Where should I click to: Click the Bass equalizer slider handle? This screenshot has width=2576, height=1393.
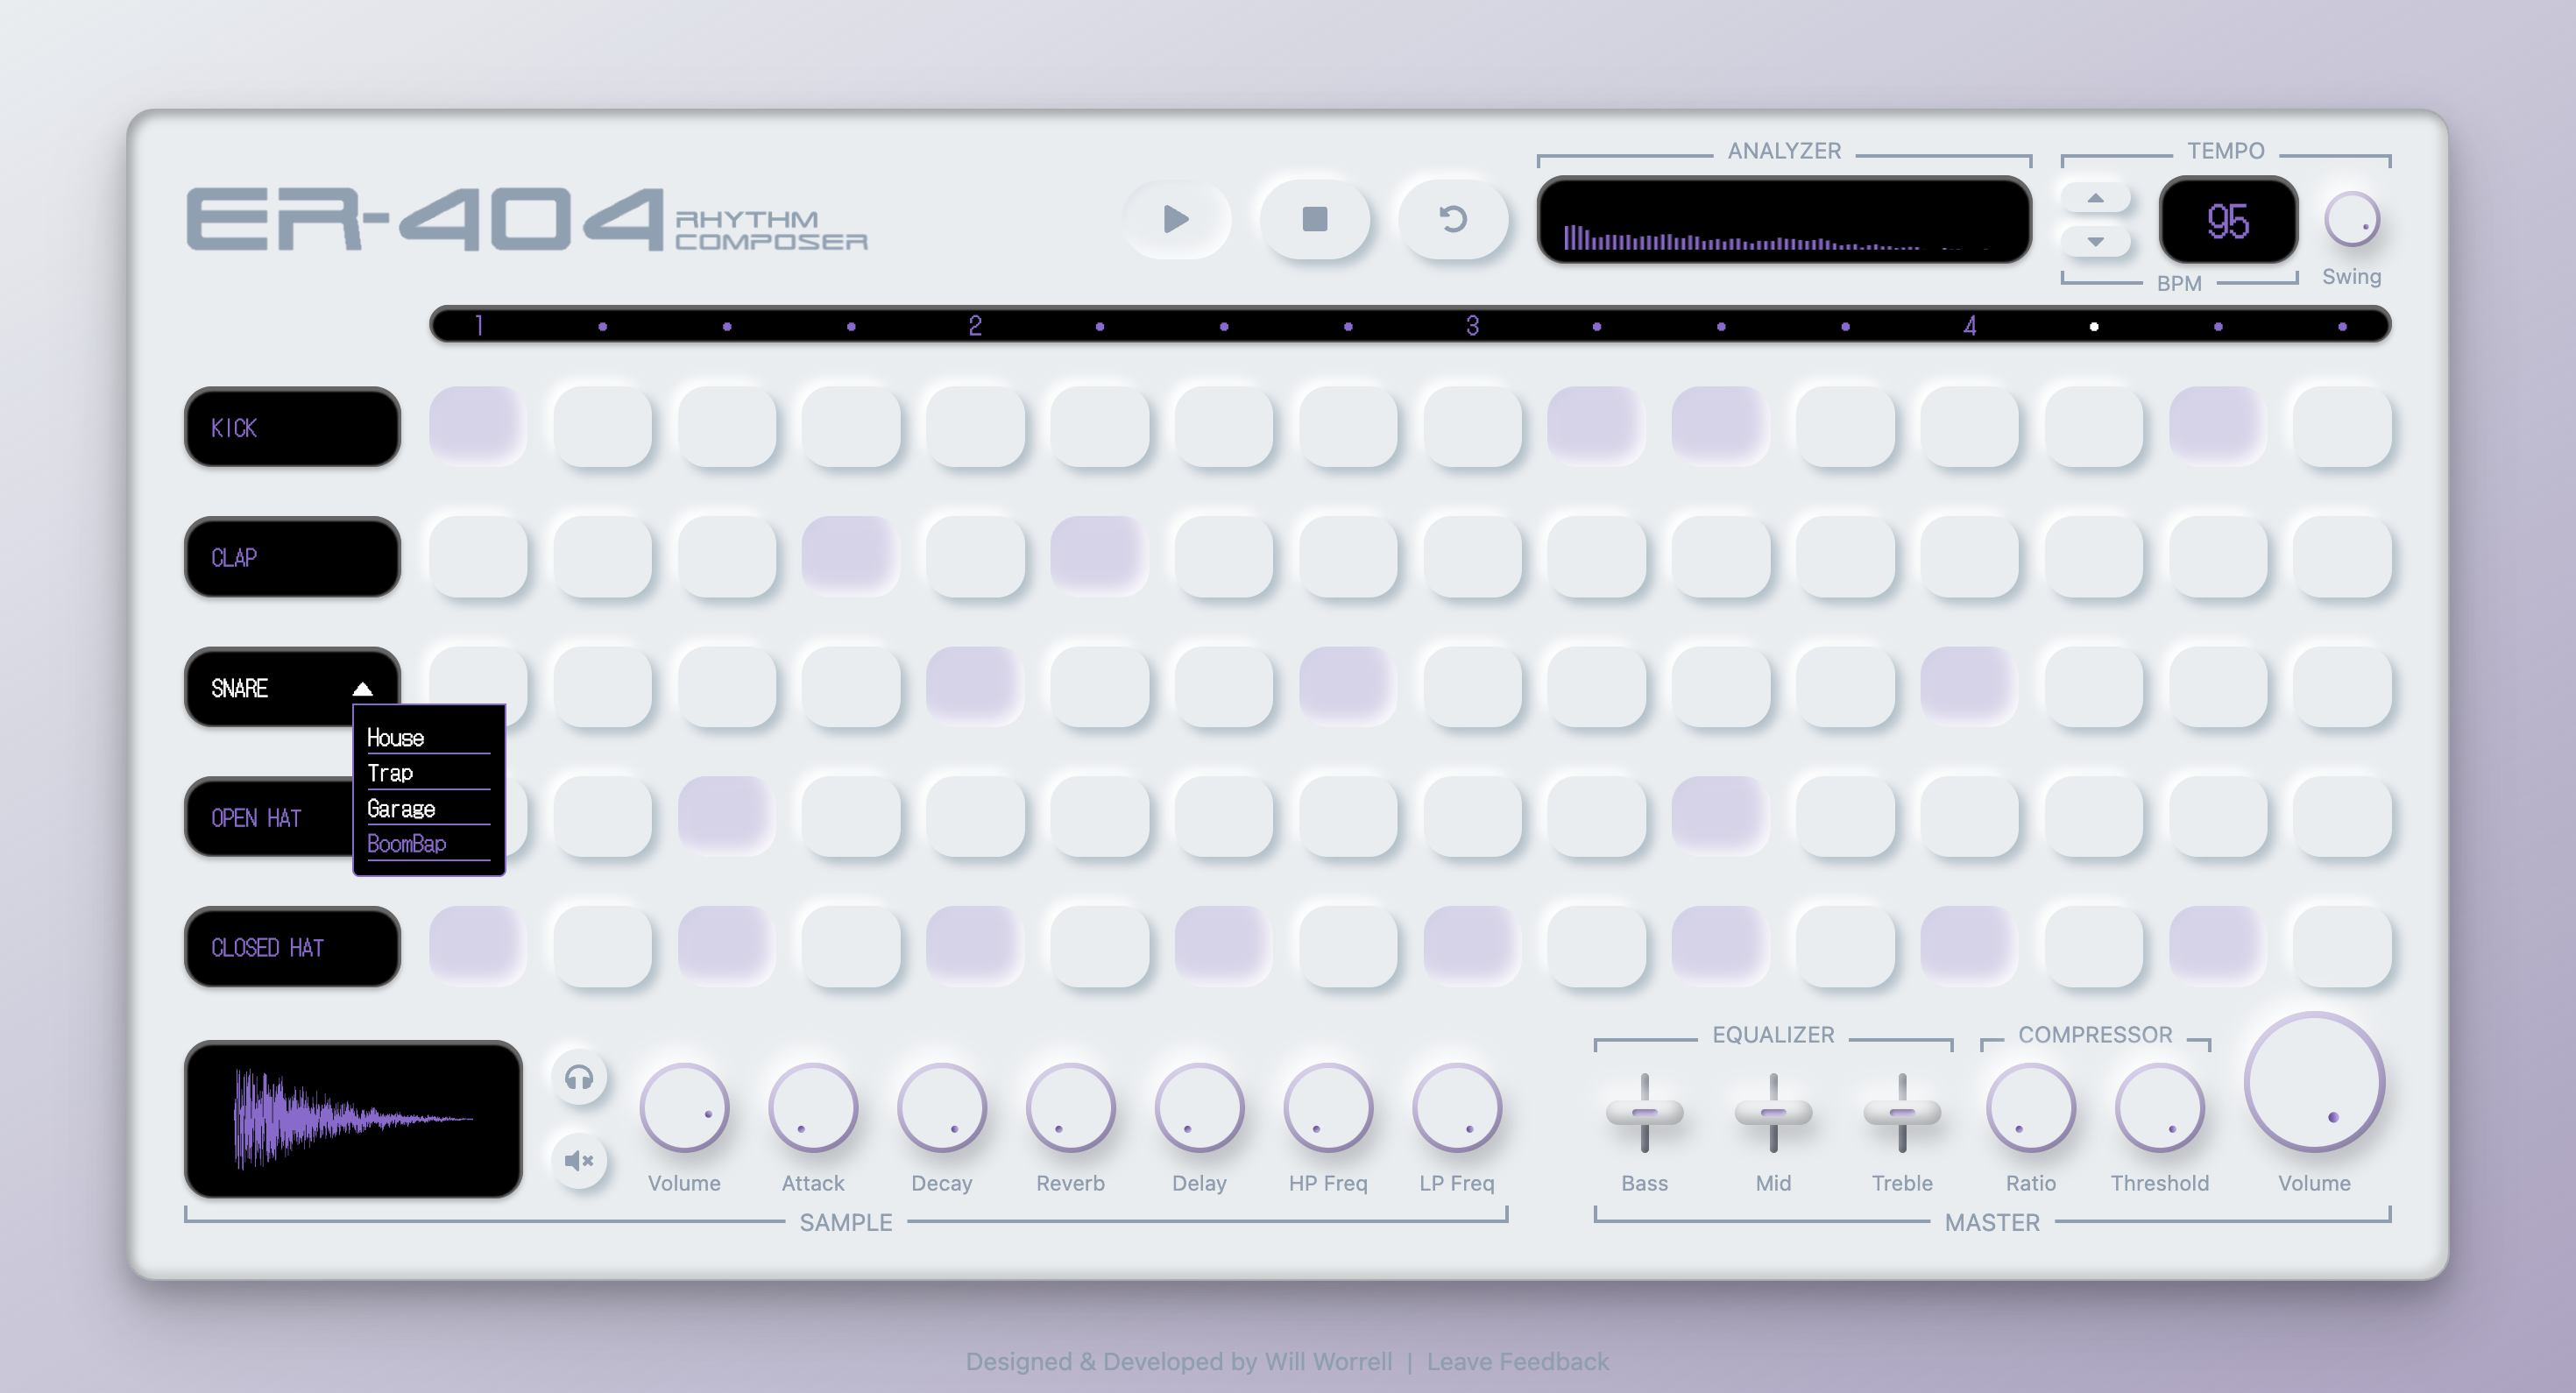[x=1644, y=1112]
